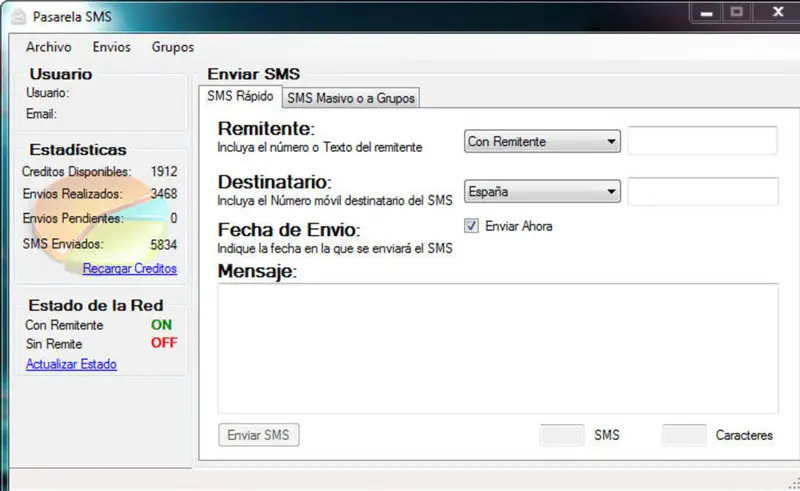Screen dimensions: 800x491
Task: Open the Recargar Creditos link
Action: pos(130,268)
